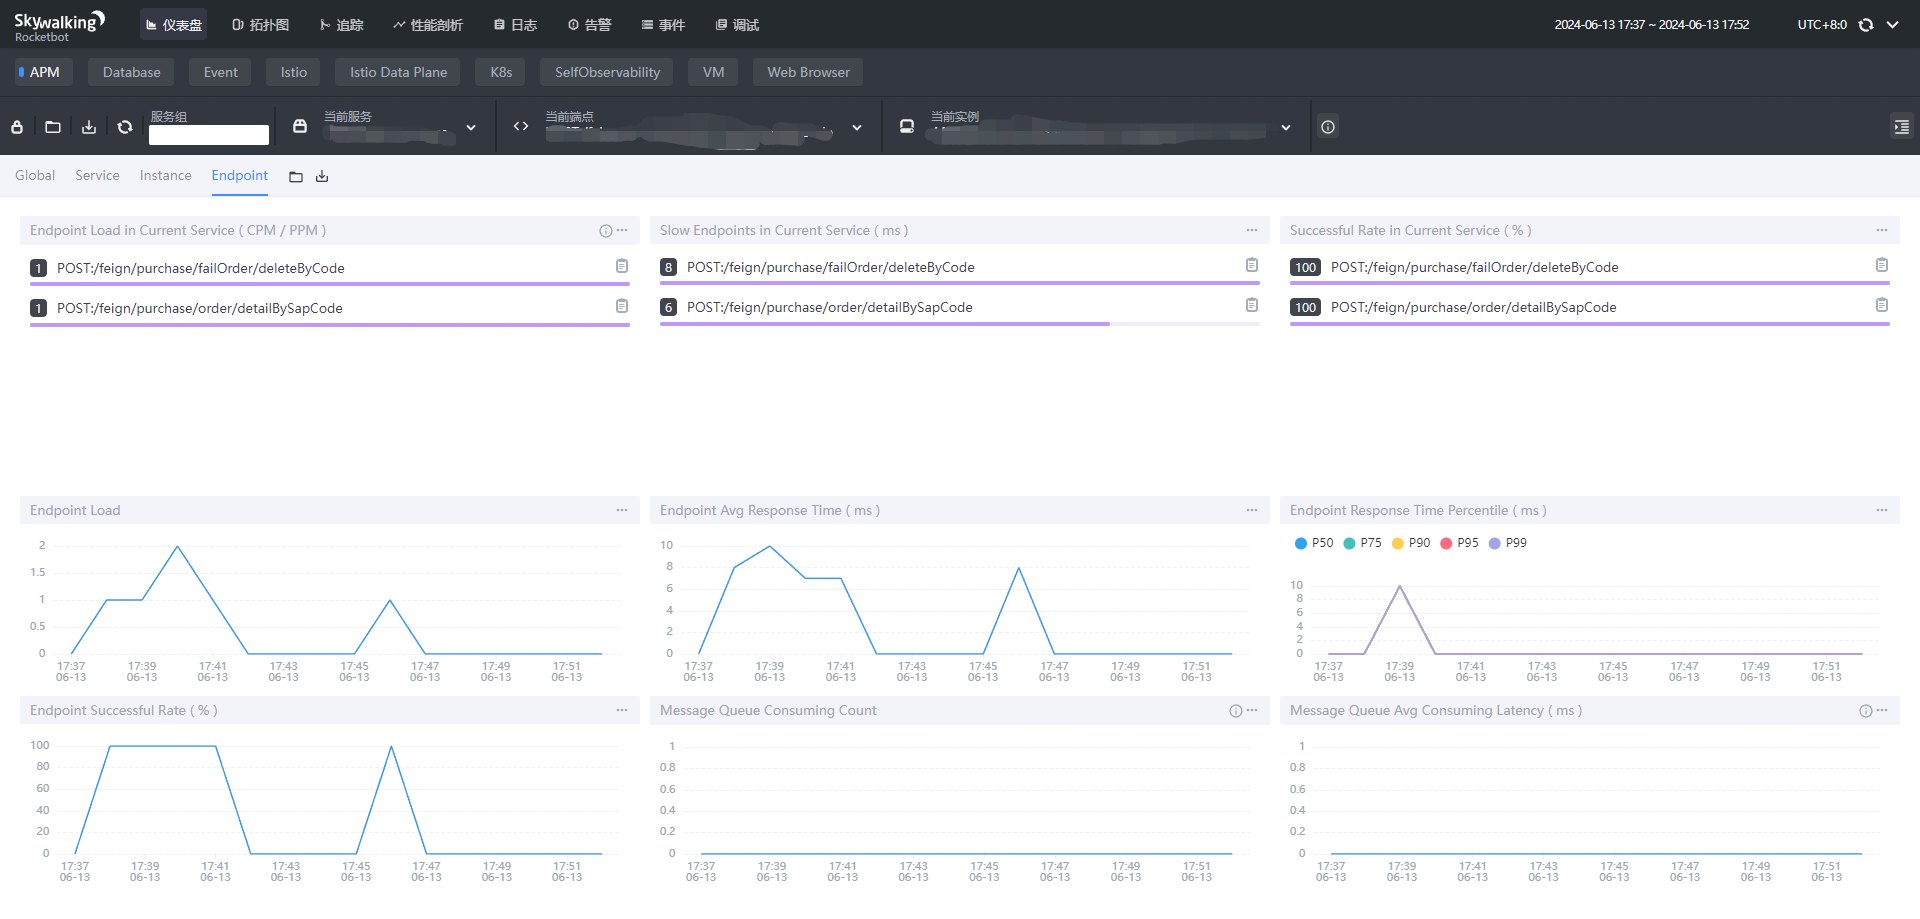
Task: Switch to the Endpoint tab
Action: 240,175
